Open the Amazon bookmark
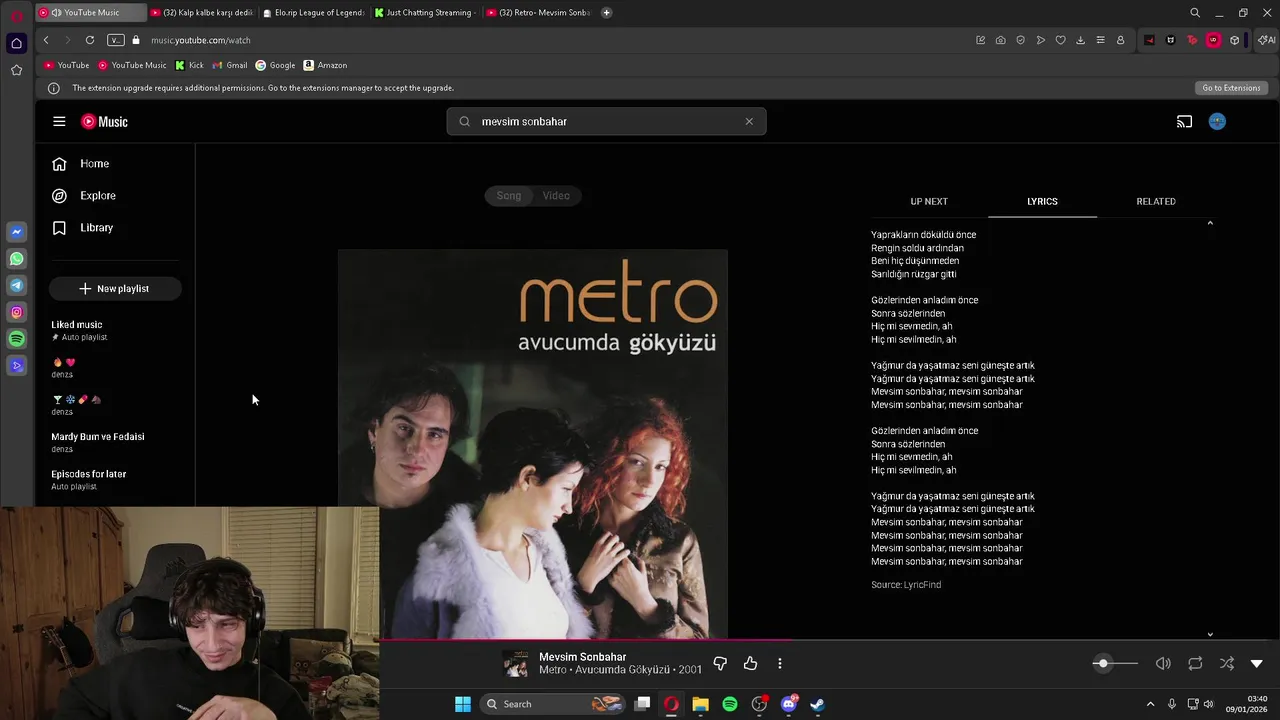The width and height of the screenshot is (1280, 720). (x=325, y=65)
